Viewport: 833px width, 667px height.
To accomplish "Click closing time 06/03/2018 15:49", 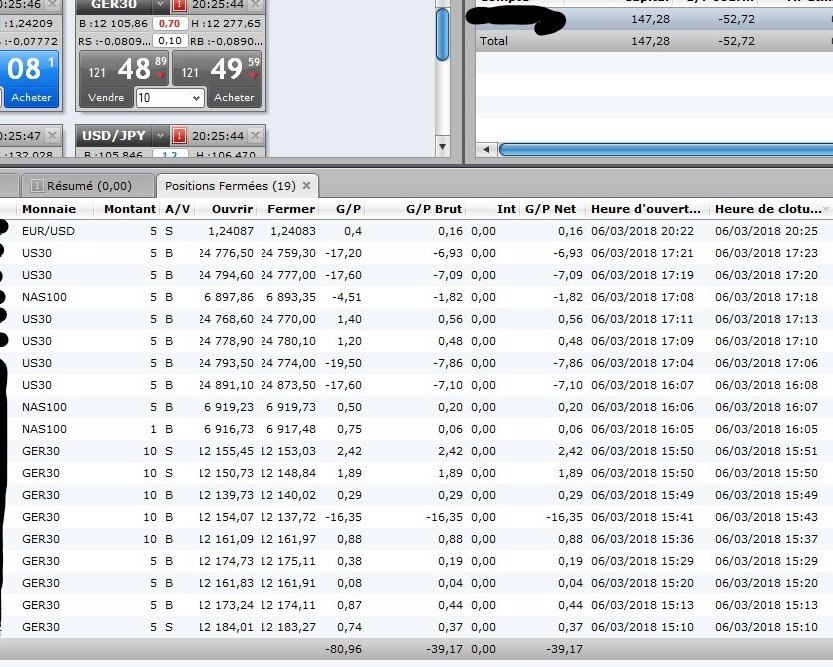I will 766,495.
